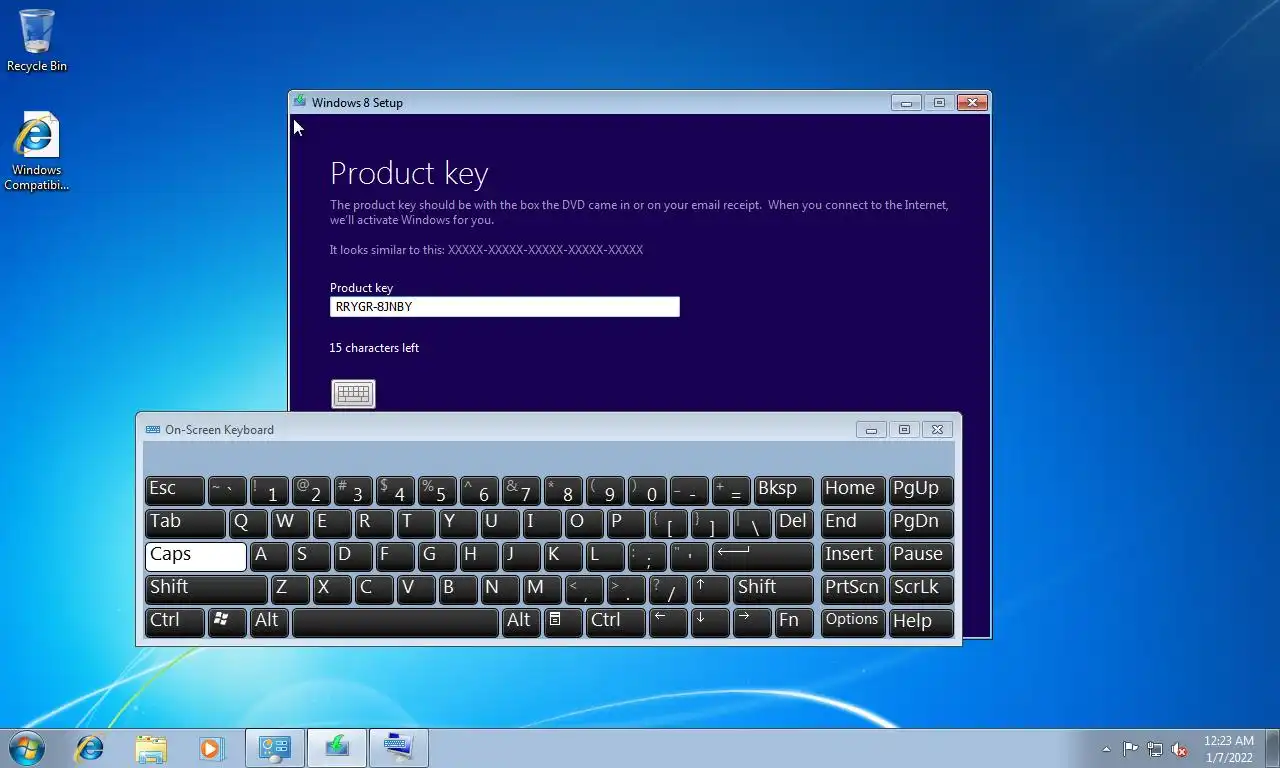Click the right arrow key
The width and height of the screenshot is (1280, 768).
pos(751,622)
